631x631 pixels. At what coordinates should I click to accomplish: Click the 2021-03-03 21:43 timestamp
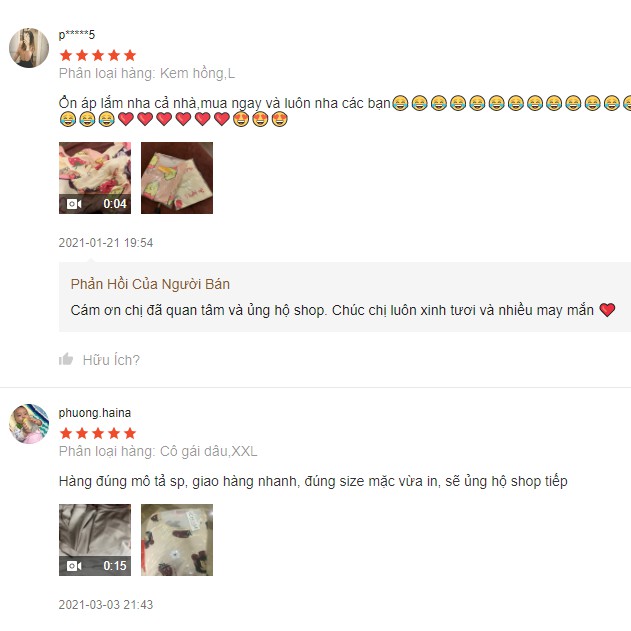tap(106, 604)
